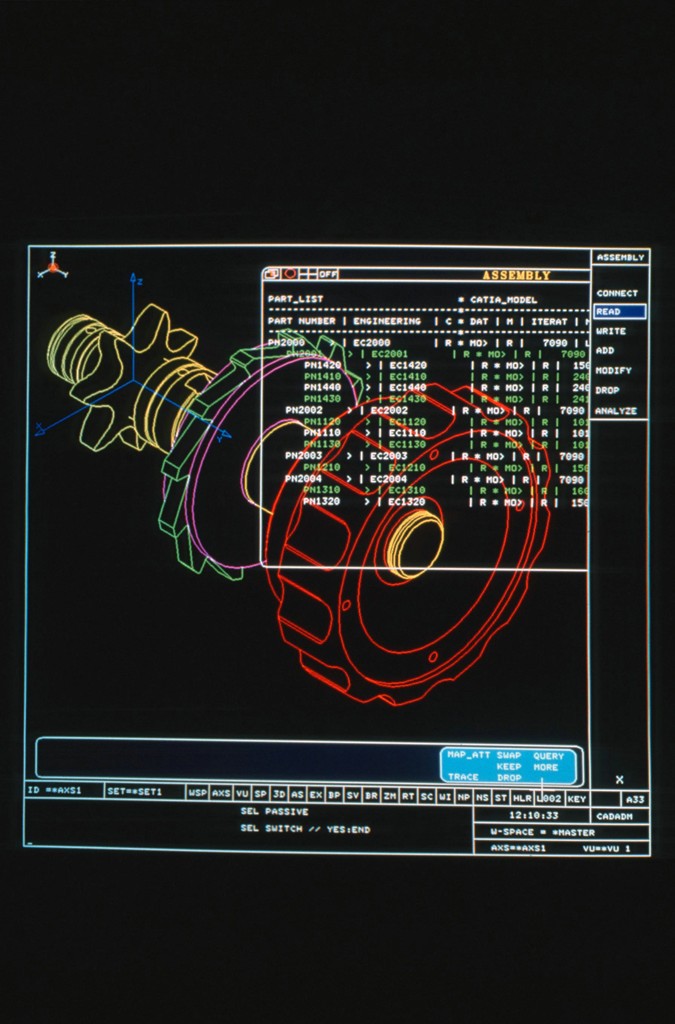Select the ZM zoom function in bottom bar
The image size is (675, 1024).
click(390, 794)
